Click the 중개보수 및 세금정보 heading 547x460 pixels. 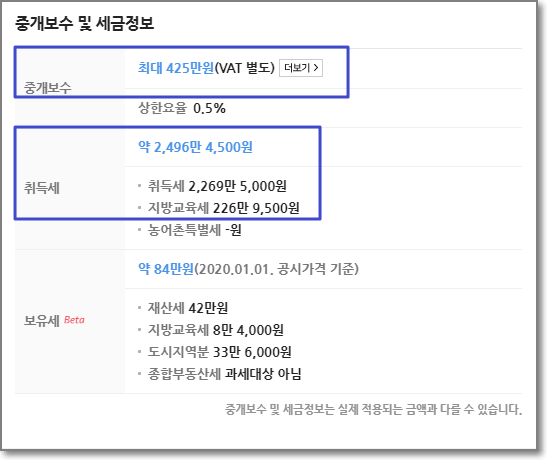(x=84, y=23)
